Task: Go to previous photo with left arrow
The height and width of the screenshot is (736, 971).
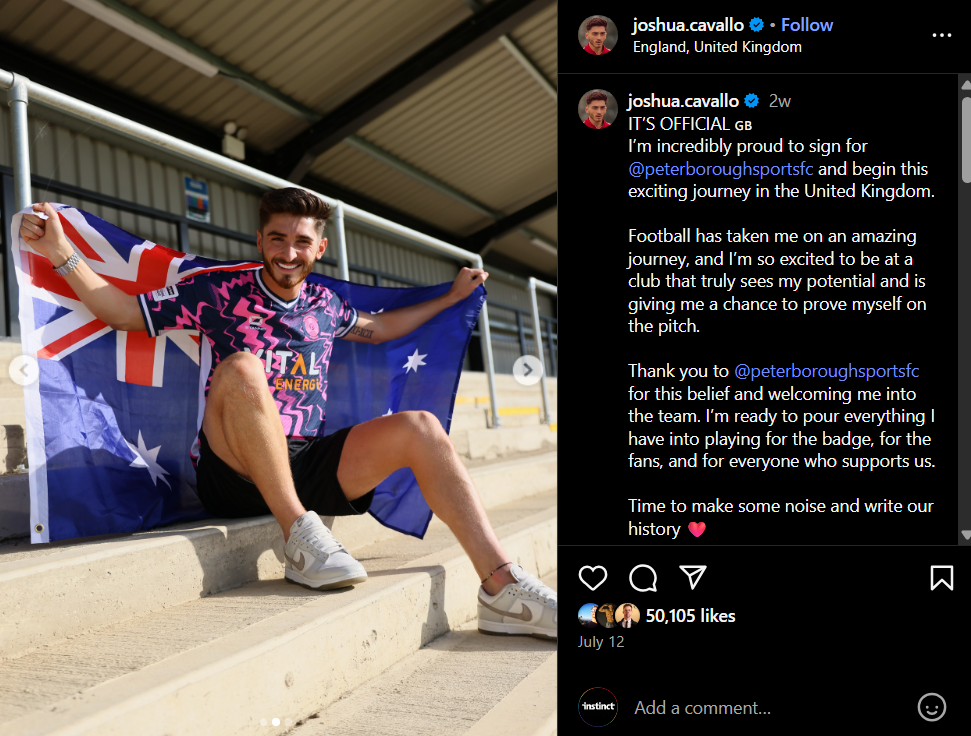Action: (x=24, y=370)
